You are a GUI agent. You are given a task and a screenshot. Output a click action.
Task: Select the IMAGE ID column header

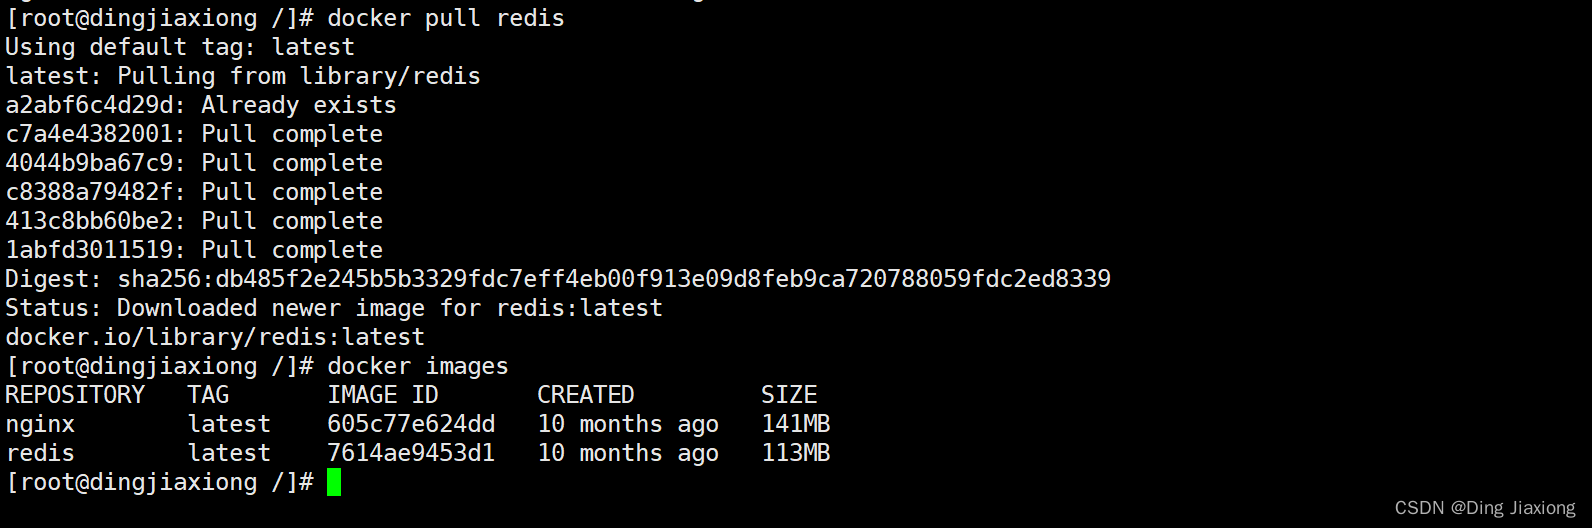coord(383,395)
